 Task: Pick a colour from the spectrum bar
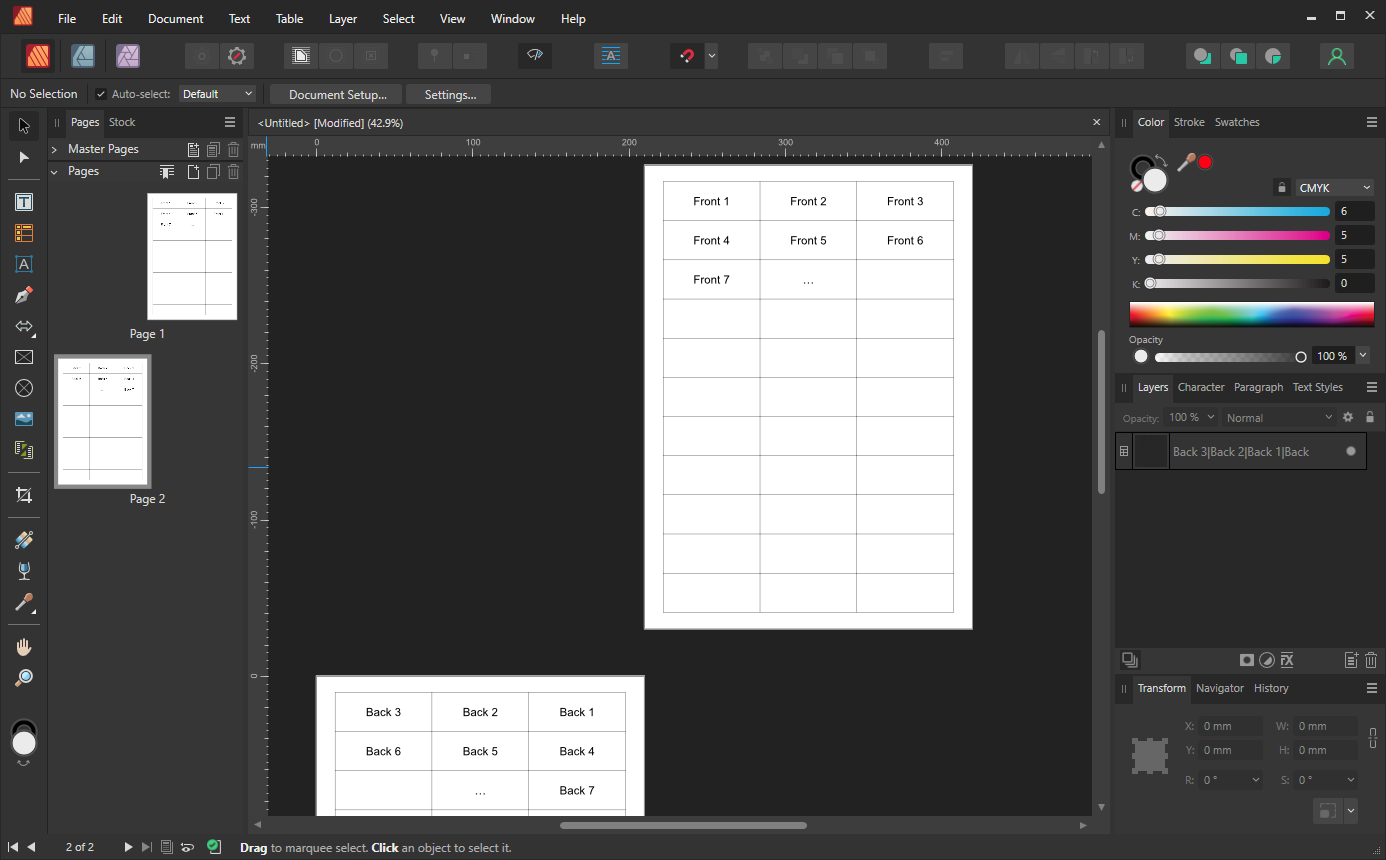(1251, 314)
